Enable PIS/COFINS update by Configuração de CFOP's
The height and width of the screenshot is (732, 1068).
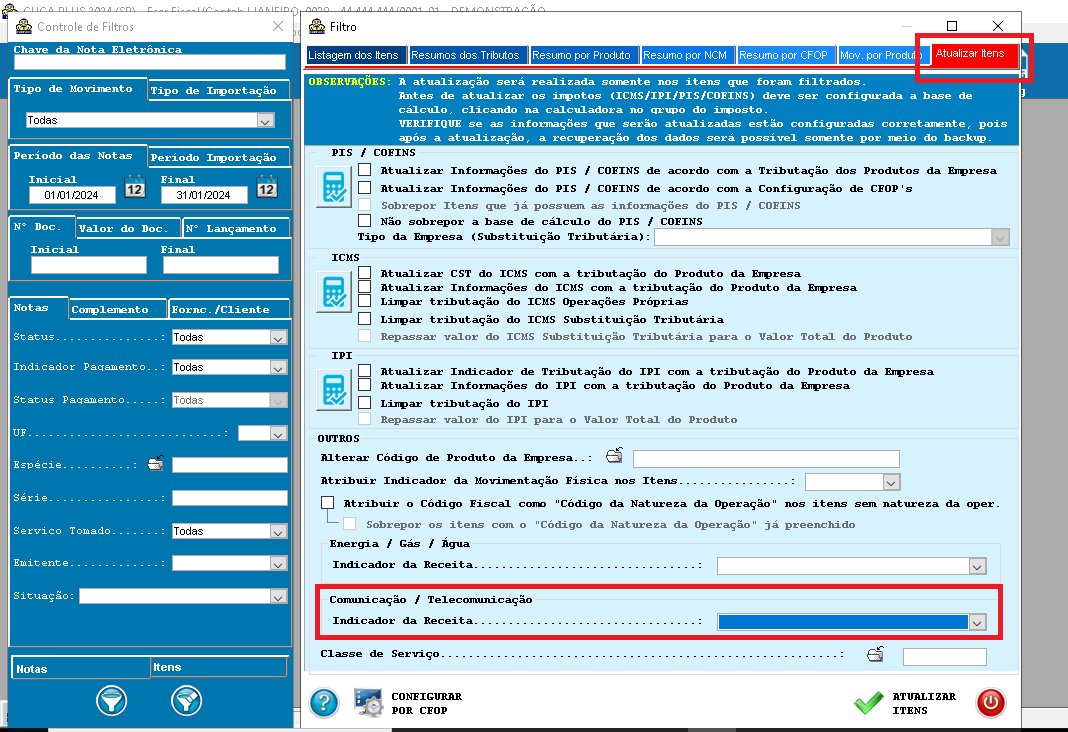[x=365, y=187]
